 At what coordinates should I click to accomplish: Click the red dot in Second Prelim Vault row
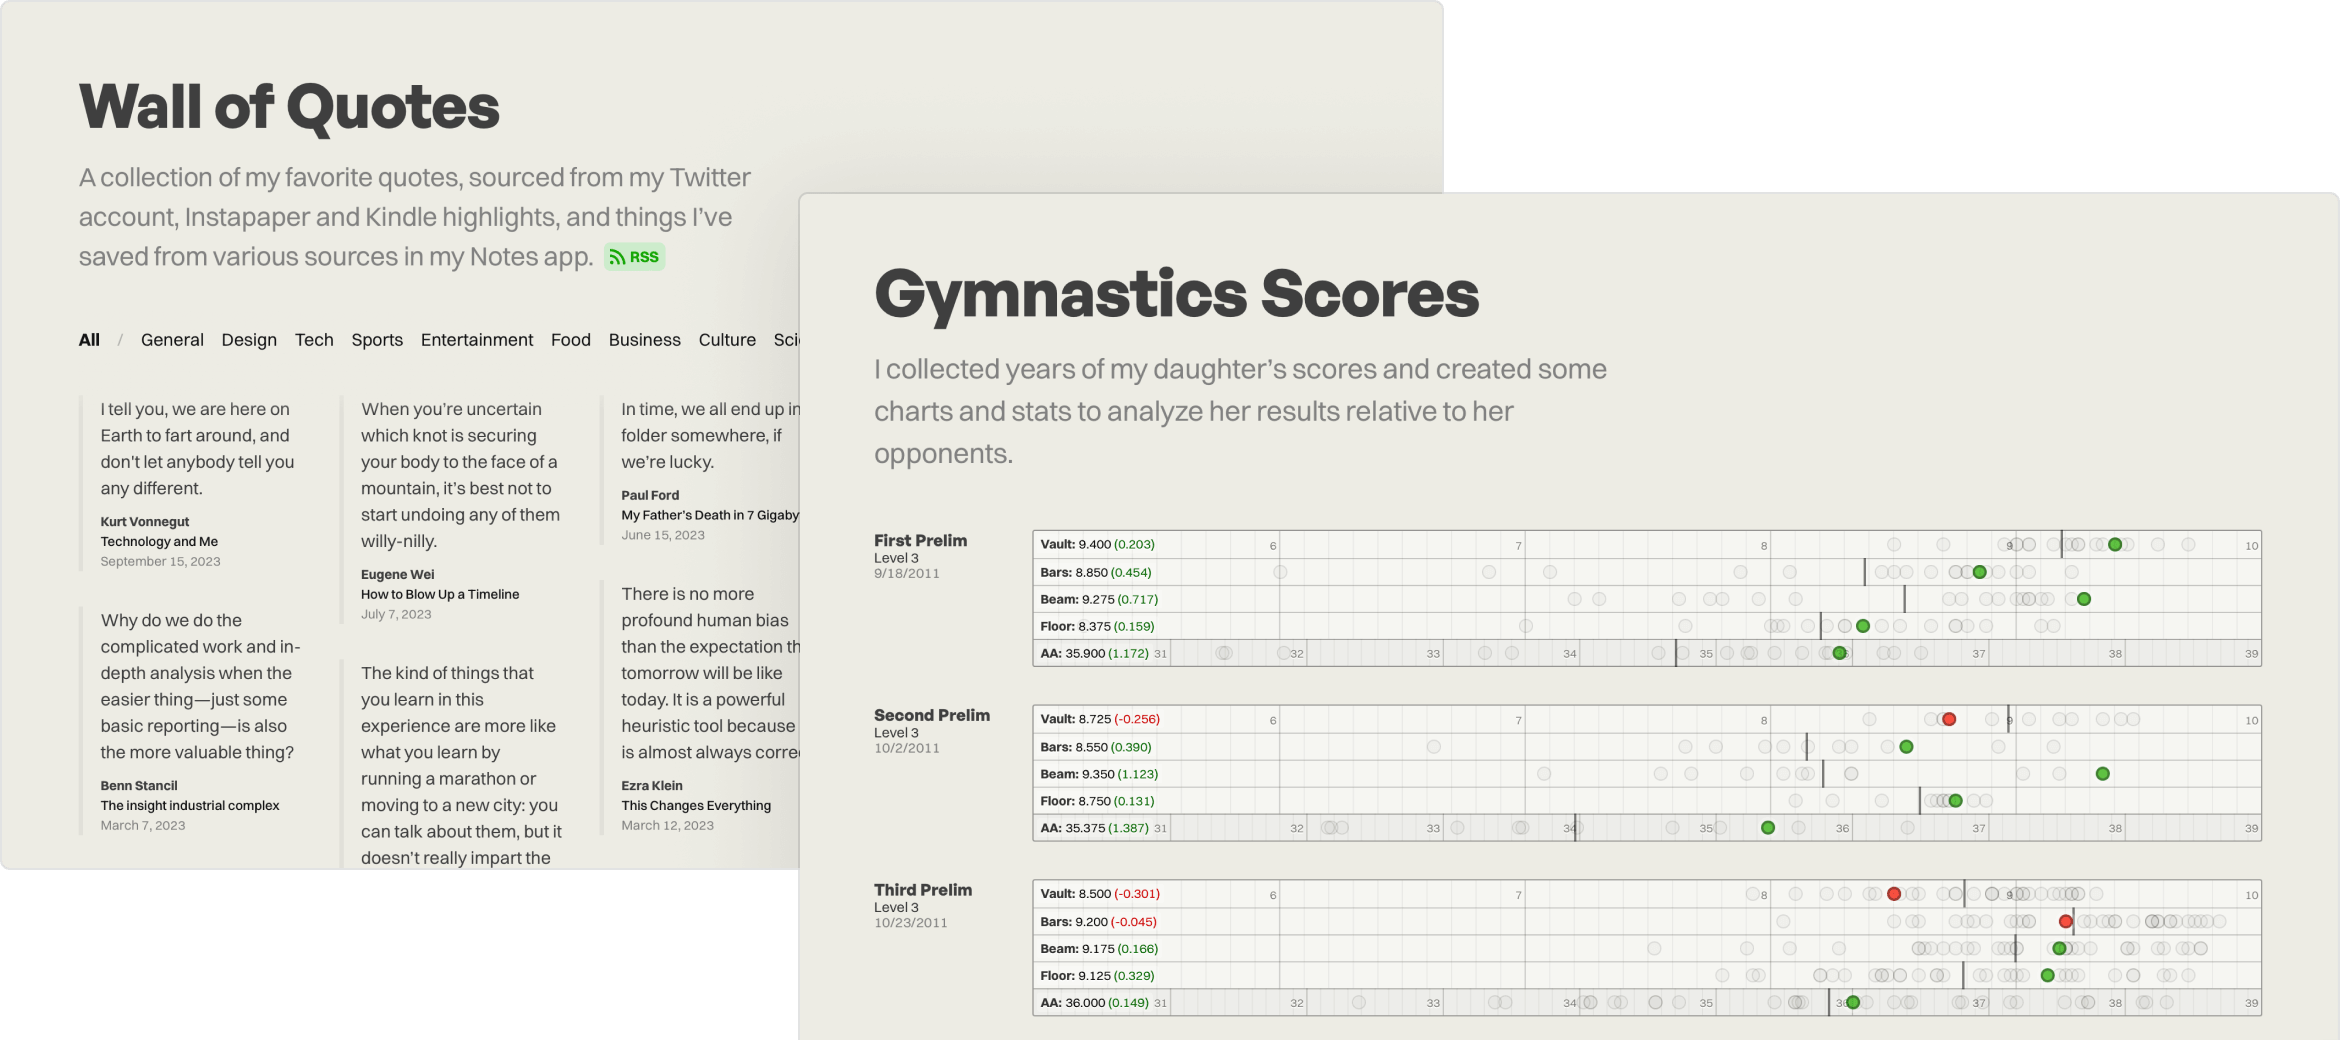pos(1949,719)
